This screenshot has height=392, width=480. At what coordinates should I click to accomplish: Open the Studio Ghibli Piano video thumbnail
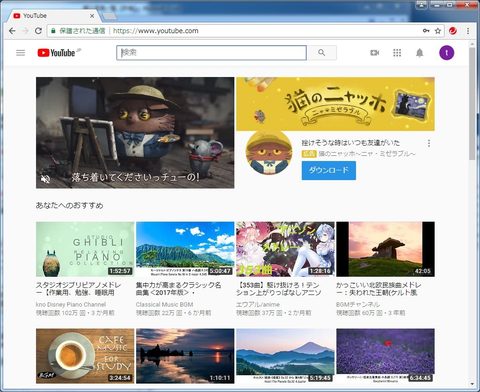[x=85, y=249]
